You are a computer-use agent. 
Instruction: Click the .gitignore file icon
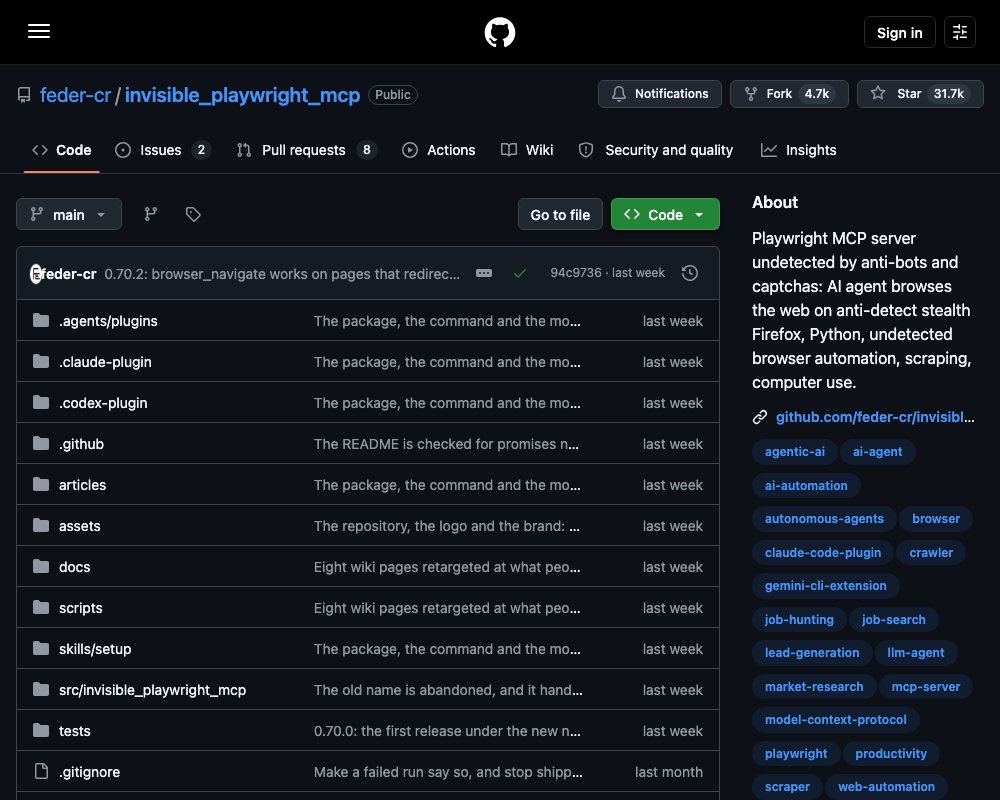(41, 771)
